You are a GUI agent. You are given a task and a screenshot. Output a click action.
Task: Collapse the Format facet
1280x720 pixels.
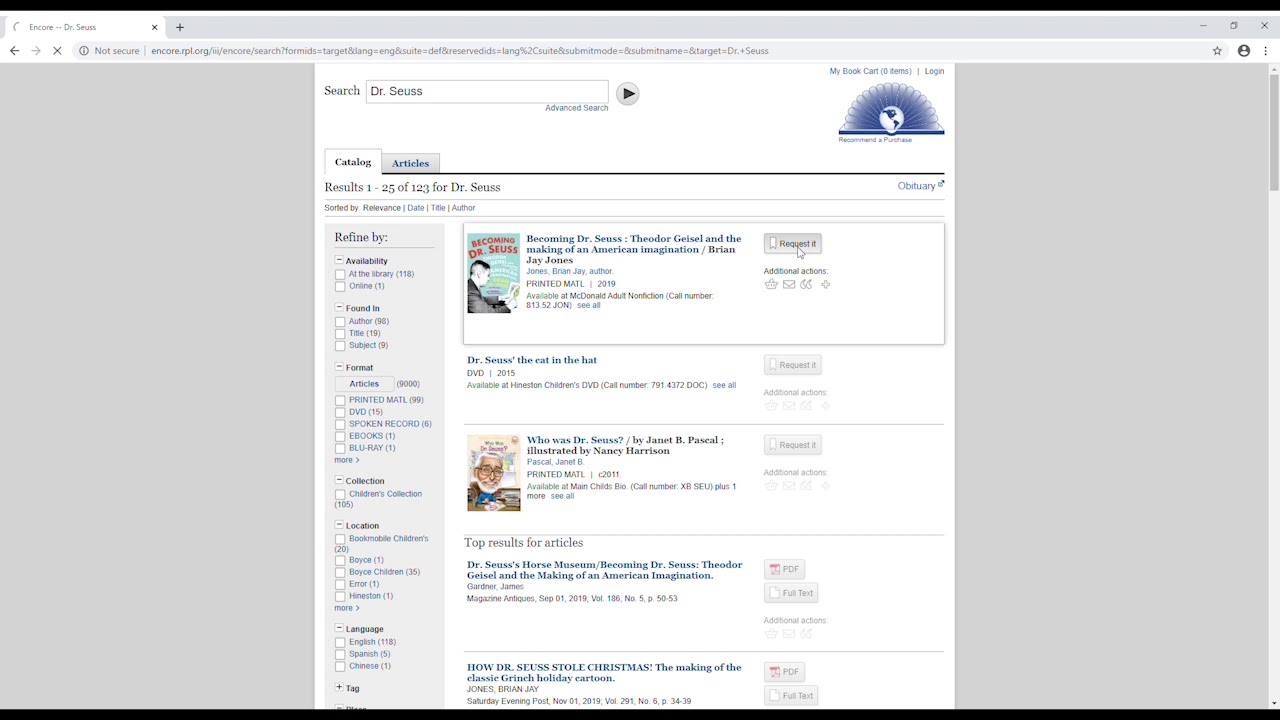point(339,367)
